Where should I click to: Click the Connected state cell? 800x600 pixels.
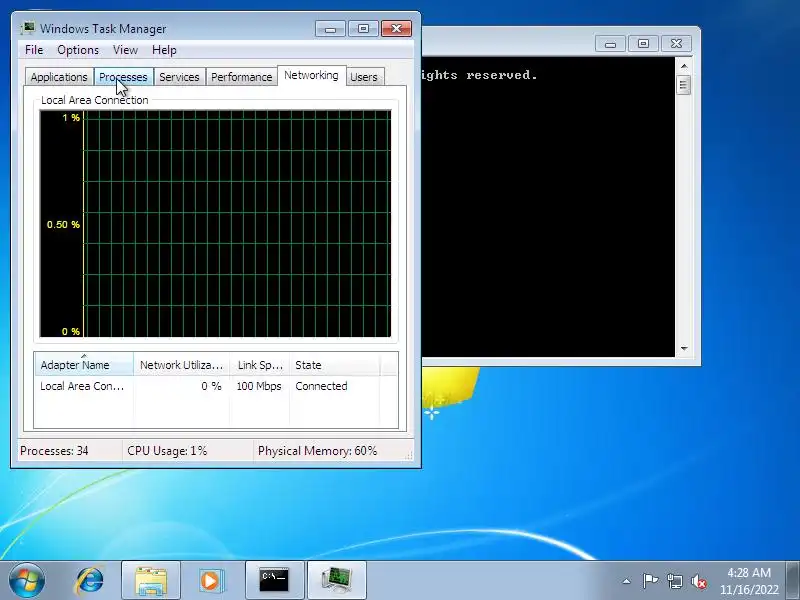pyautogui.click(x=321, y=386)
